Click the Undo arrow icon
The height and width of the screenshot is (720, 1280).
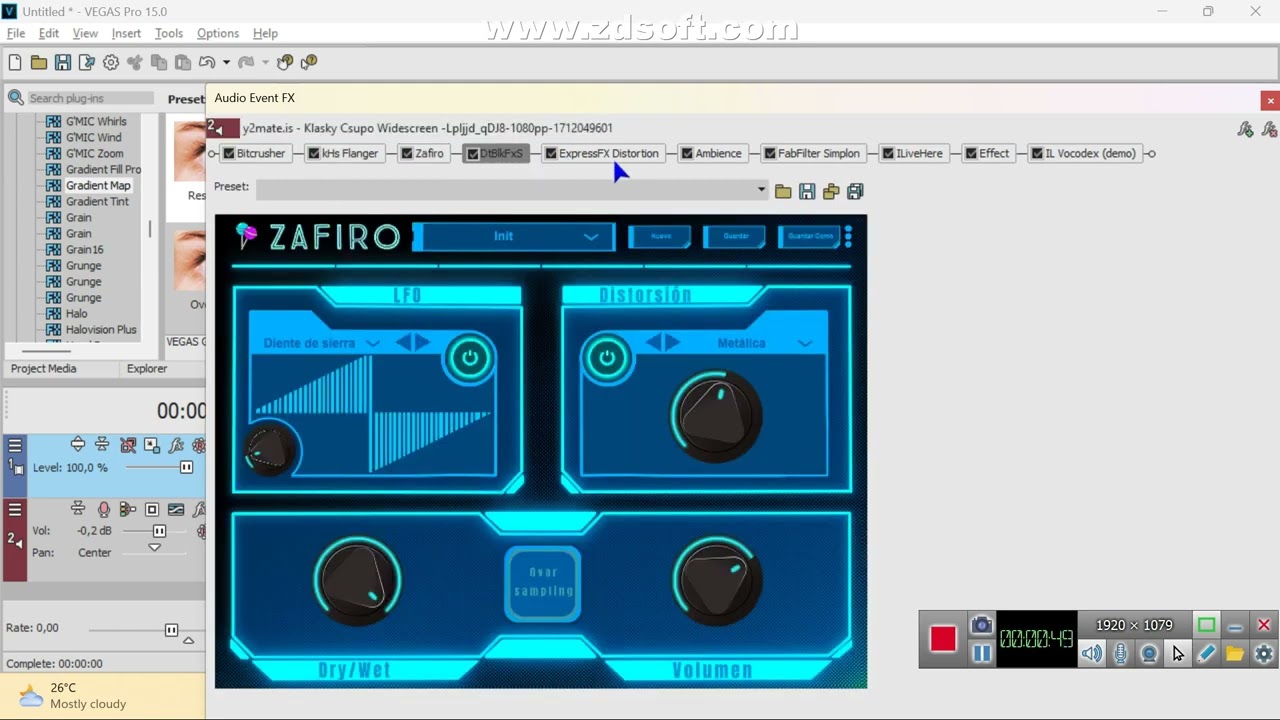tap(207, 62)
